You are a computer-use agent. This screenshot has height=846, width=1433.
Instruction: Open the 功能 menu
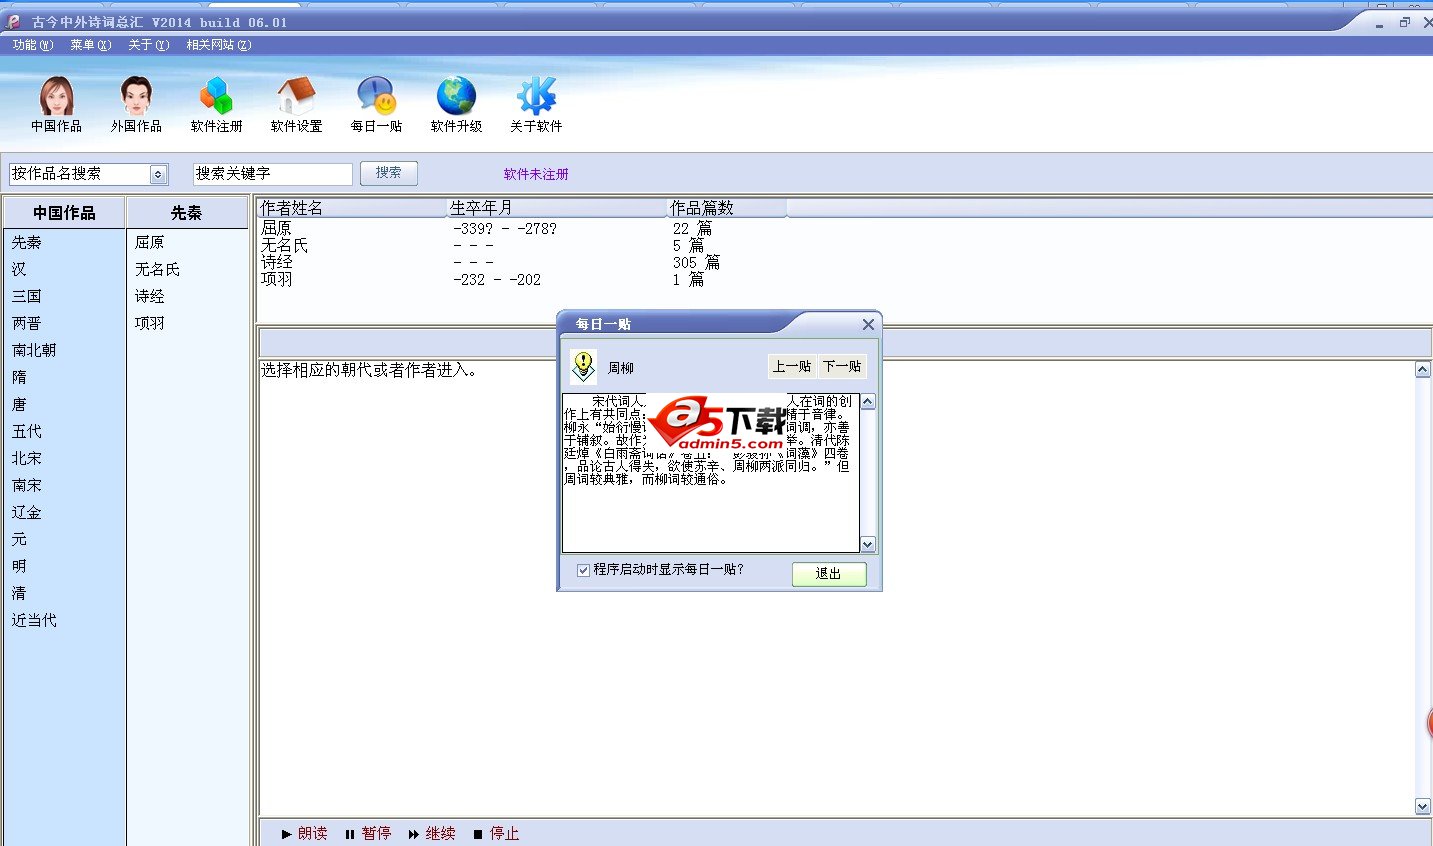[x=33, y=45]
